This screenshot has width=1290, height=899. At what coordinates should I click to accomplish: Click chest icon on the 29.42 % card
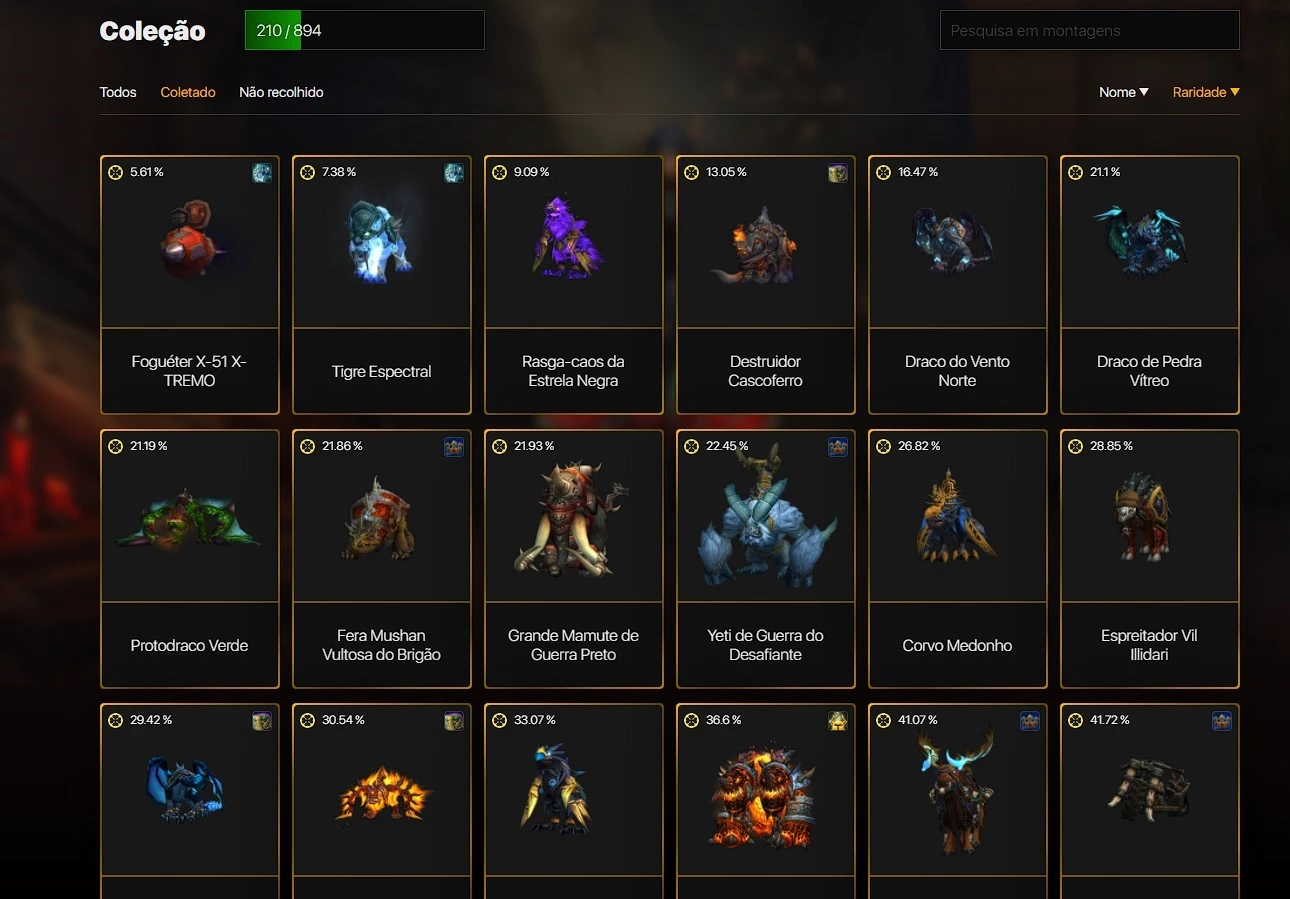pos(262,721)
